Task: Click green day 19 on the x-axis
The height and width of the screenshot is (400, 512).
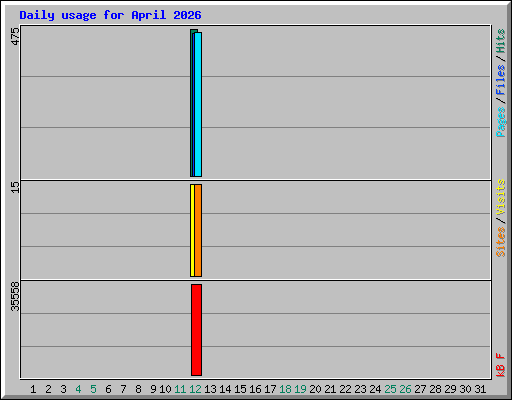Action: coord(300,389)
